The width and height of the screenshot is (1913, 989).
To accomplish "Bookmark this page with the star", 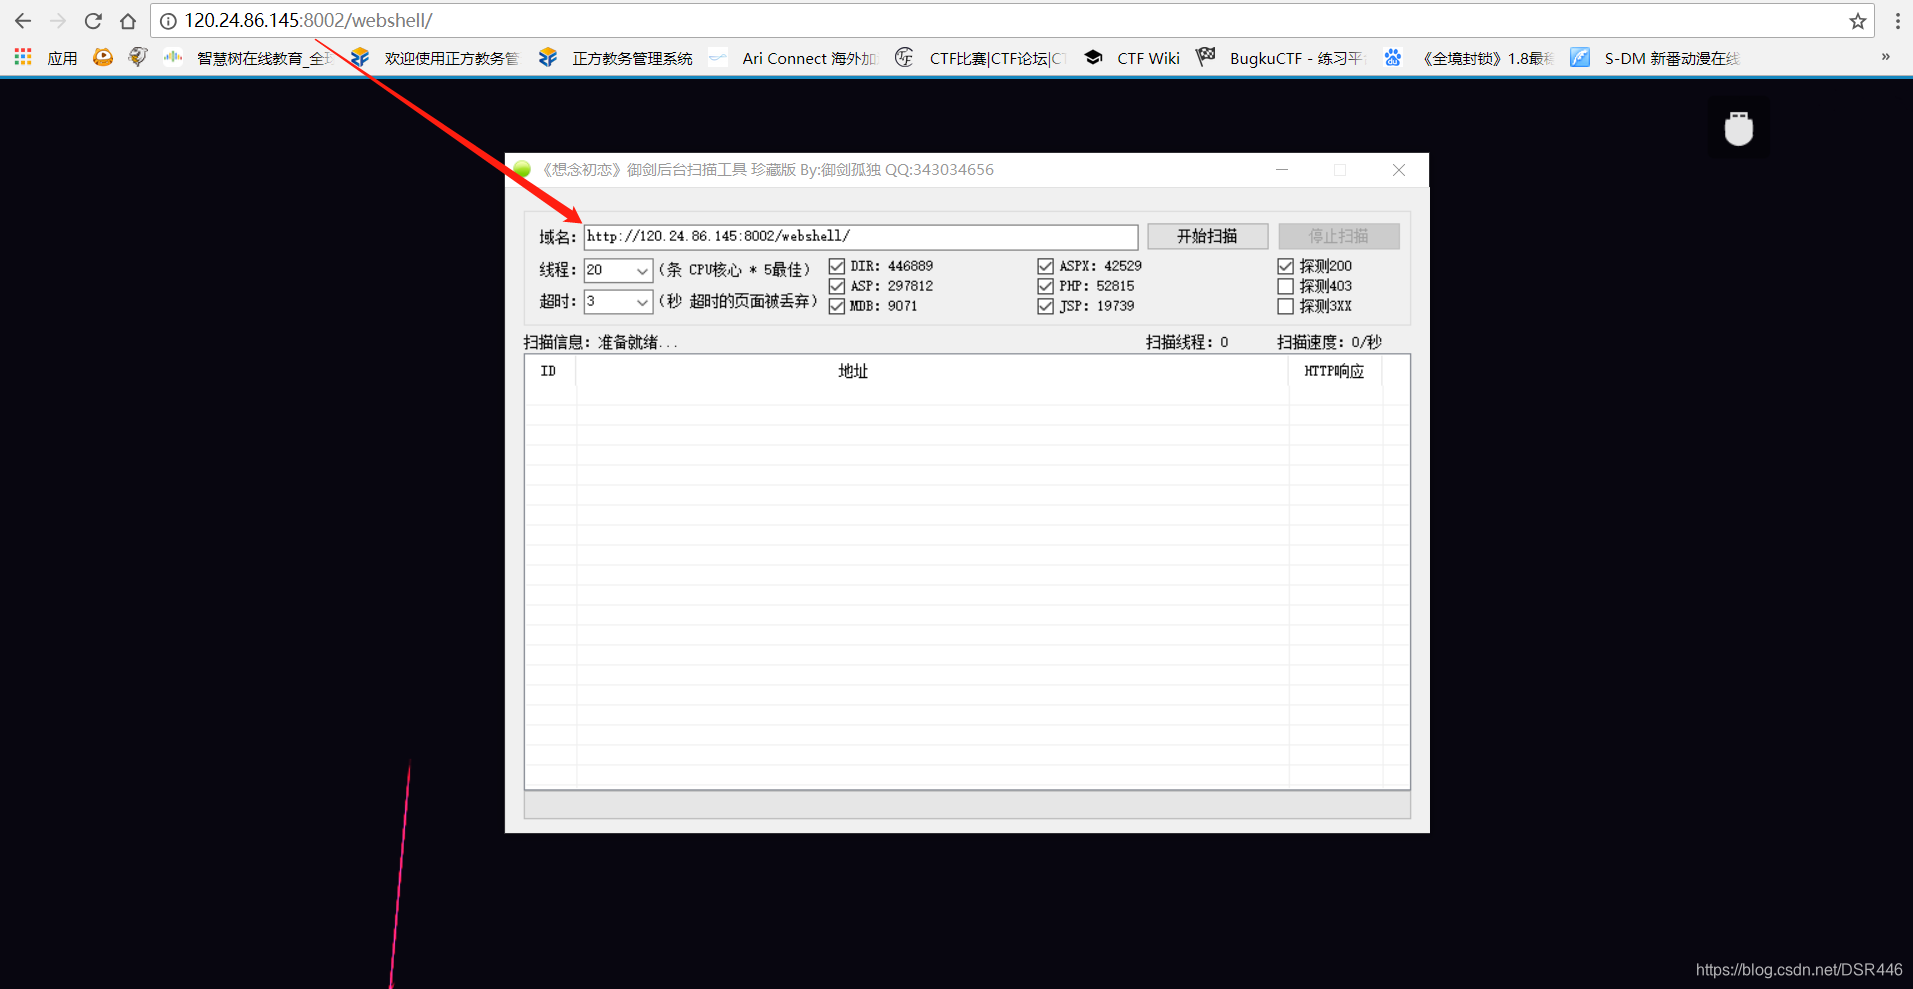I will pyautogui.click(x=1857, y=21).
